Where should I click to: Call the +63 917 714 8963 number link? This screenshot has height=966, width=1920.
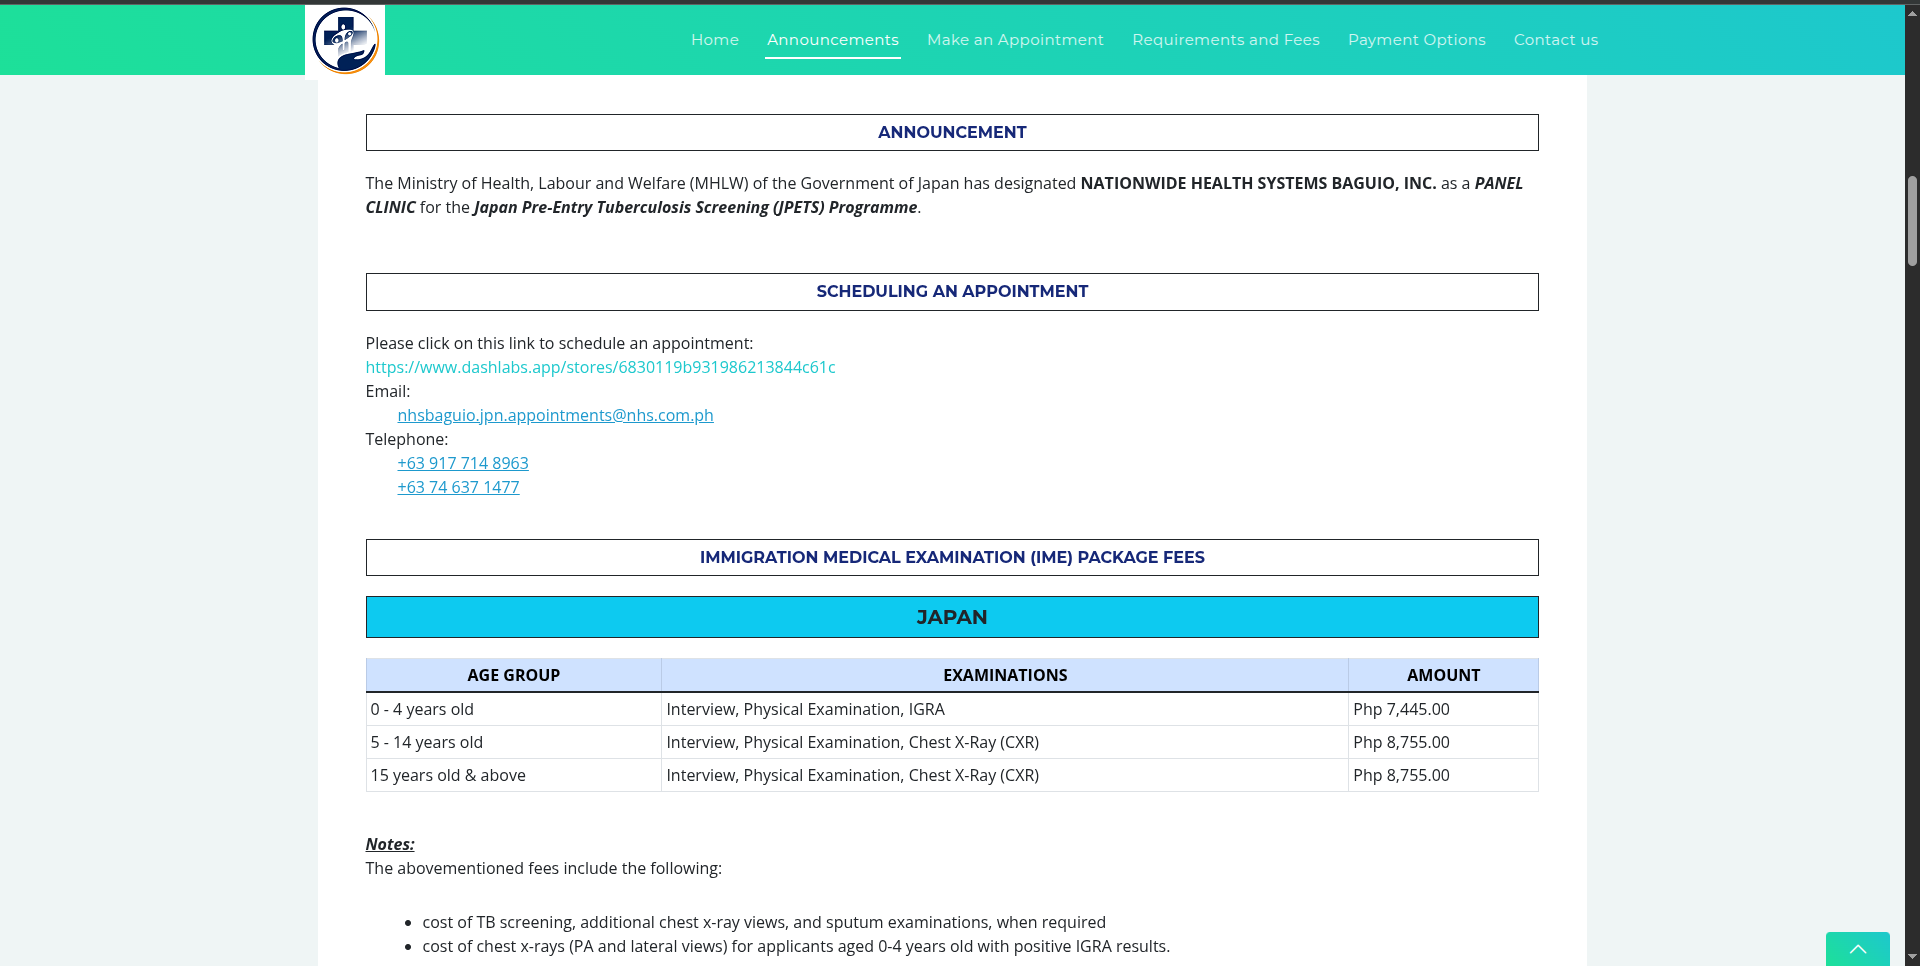click(x=463, y=463)
